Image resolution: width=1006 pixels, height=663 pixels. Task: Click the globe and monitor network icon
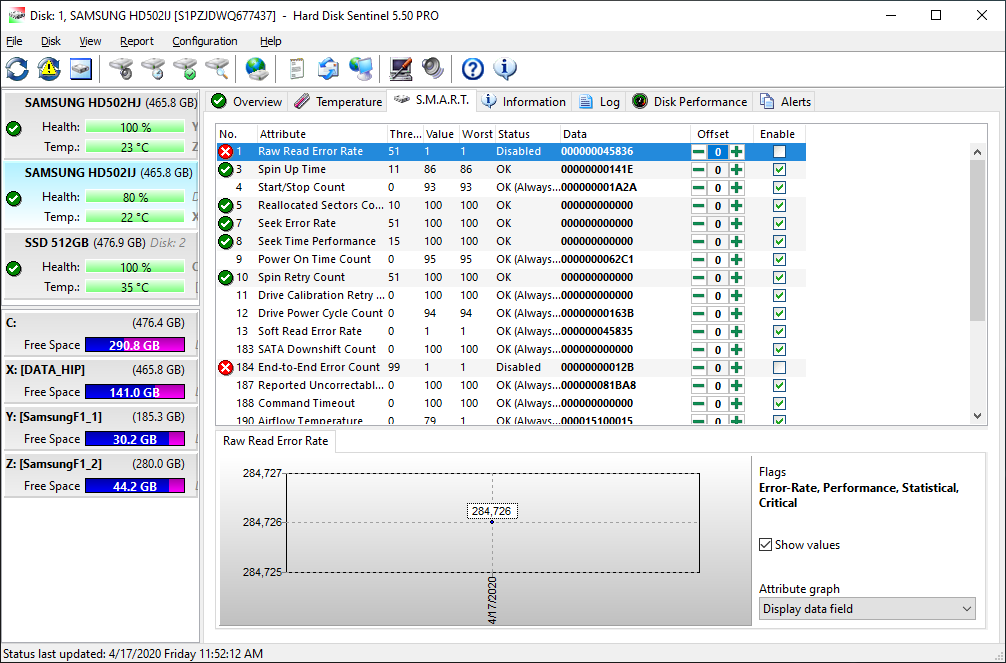point(361,69)
